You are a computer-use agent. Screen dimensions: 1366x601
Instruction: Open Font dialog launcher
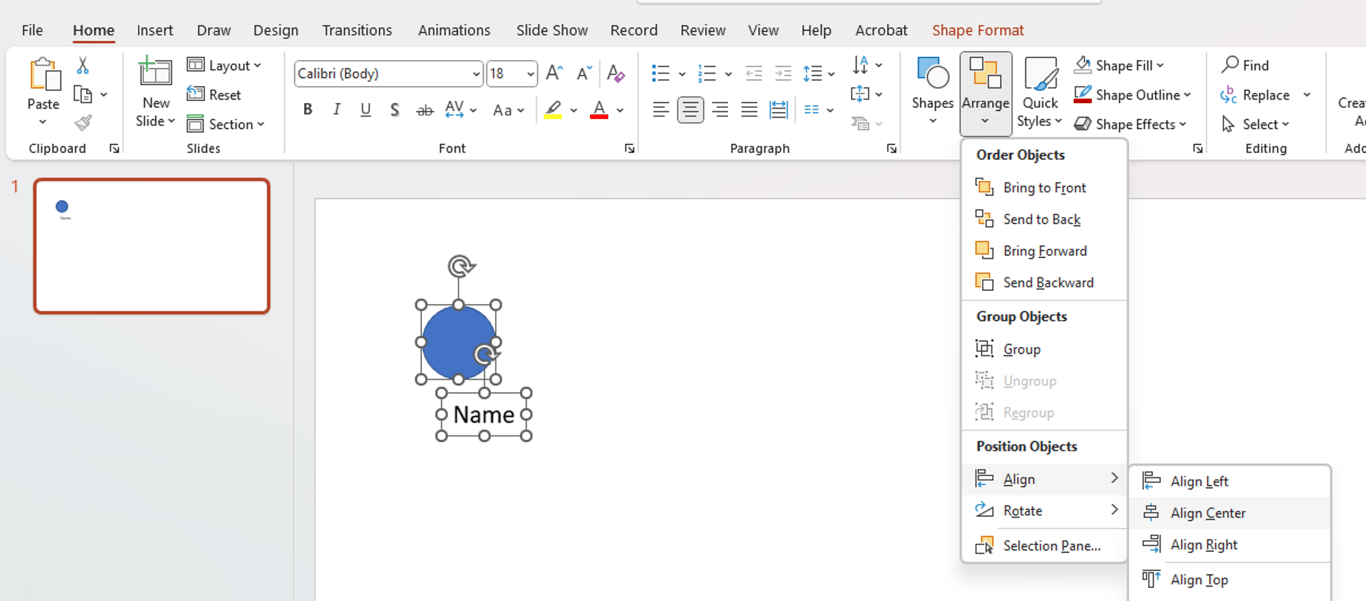pyautogui.click(x=629, y=148)
